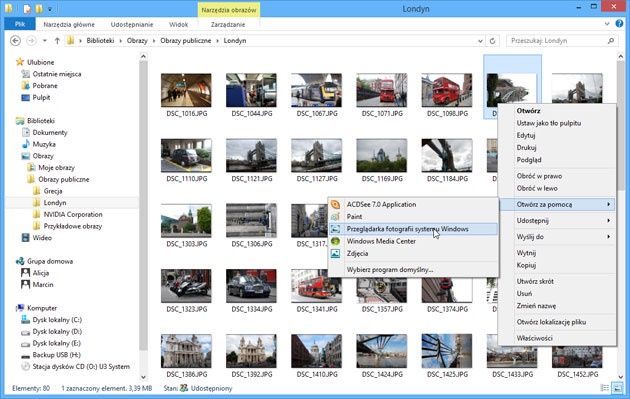The image size is (630, 399).
Task: Open Otwórz za pomocą submenu
Action: 558,205
